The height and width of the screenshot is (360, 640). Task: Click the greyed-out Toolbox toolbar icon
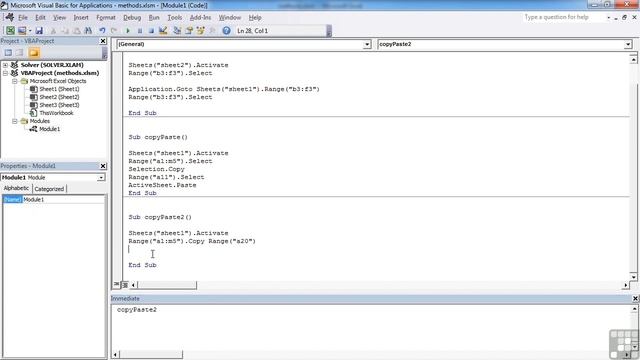click(212, 31)
